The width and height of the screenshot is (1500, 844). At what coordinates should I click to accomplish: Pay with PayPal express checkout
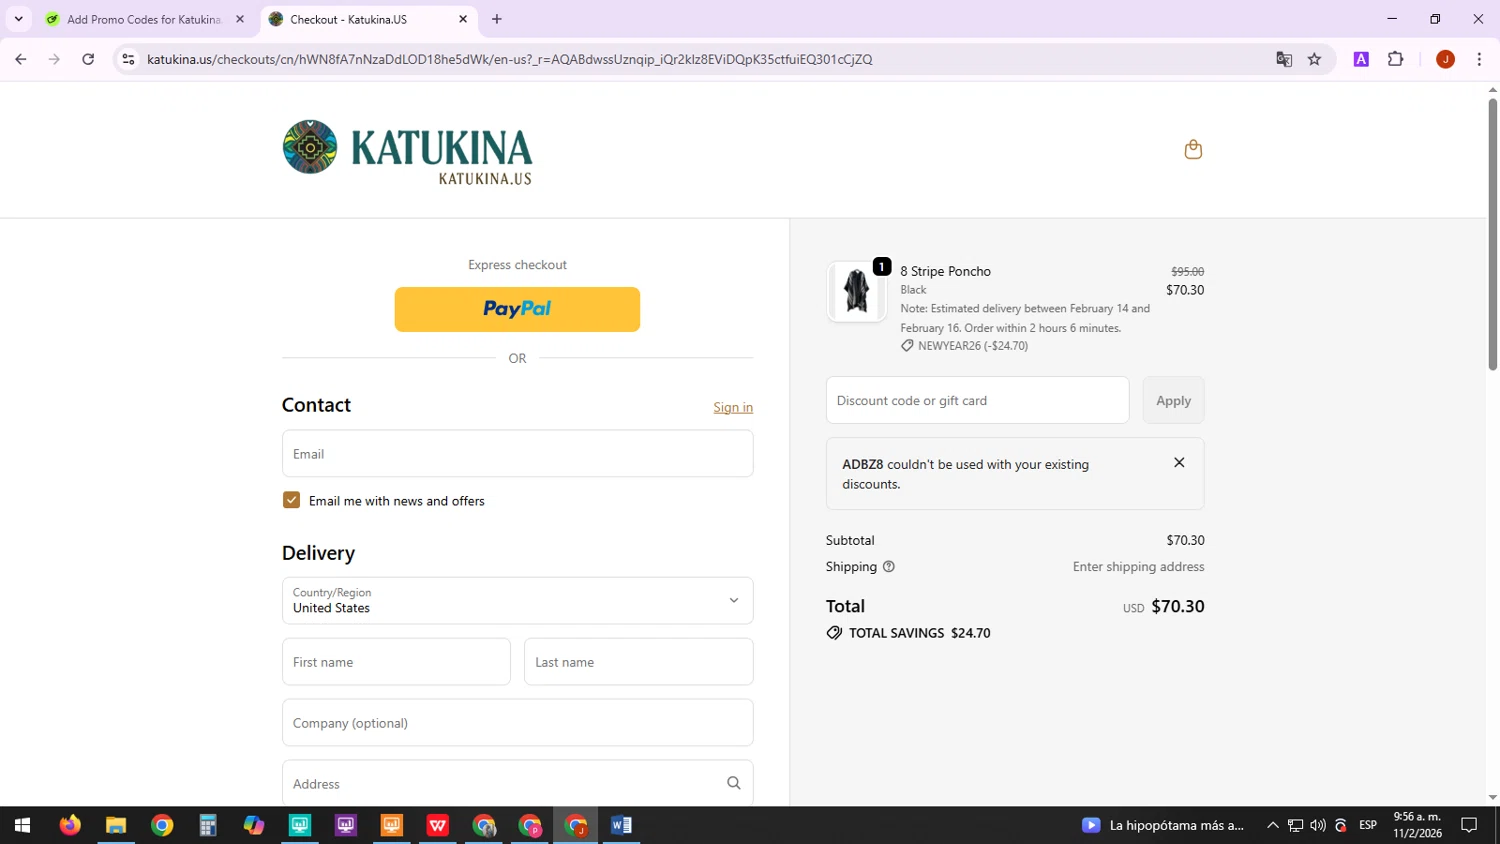[x=517, y=309]
